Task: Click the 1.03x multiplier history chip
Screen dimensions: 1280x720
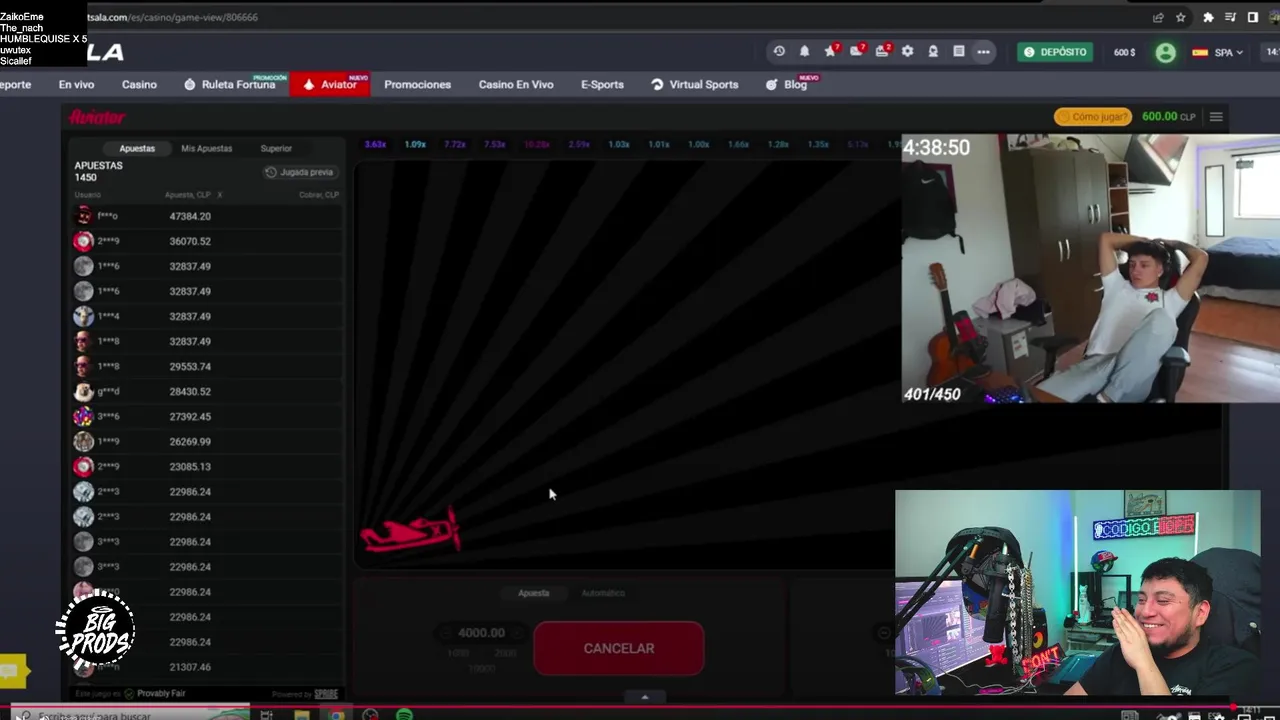Action: coord(619,144)
